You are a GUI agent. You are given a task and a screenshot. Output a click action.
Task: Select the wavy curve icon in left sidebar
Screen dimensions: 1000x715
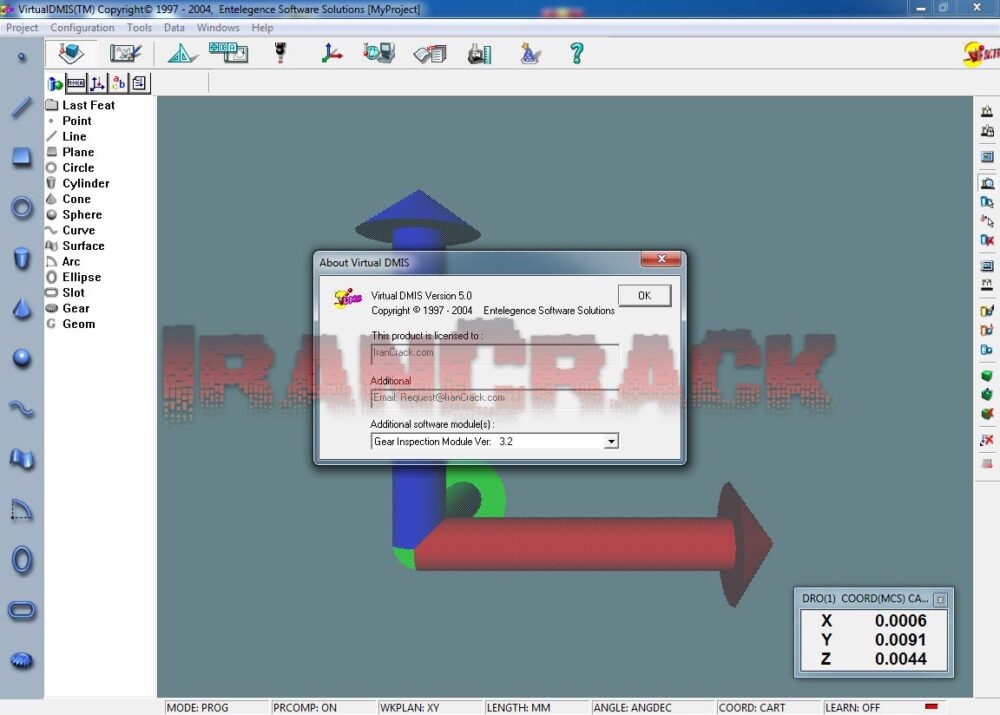pos(22,408)
